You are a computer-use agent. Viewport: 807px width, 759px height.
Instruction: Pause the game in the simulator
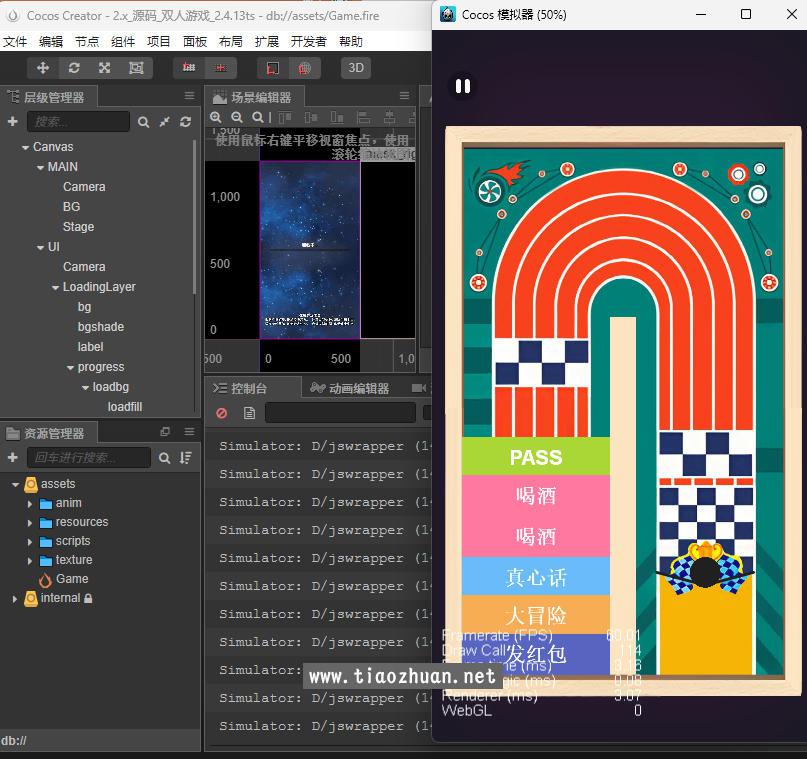point(462,87)
